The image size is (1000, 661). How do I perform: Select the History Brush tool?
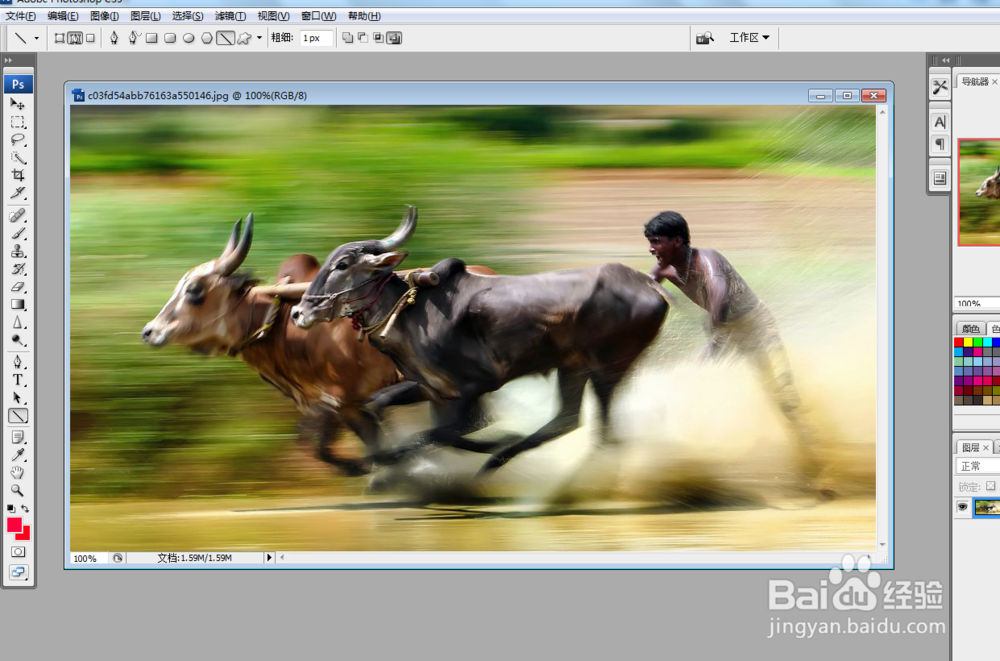click(x=18, y=269)
